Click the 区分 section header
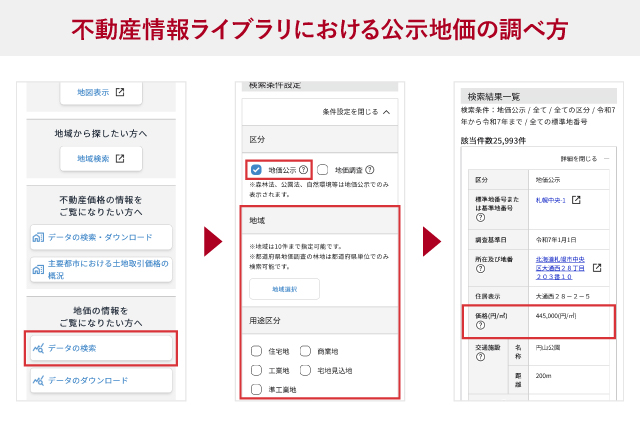This screenshot has height=427, width=640. tap(320, 139)
